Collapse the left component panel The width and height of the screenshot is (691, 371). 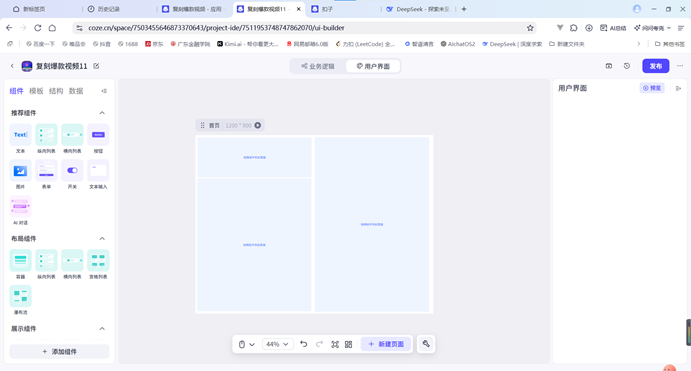(x=104, y=91)
